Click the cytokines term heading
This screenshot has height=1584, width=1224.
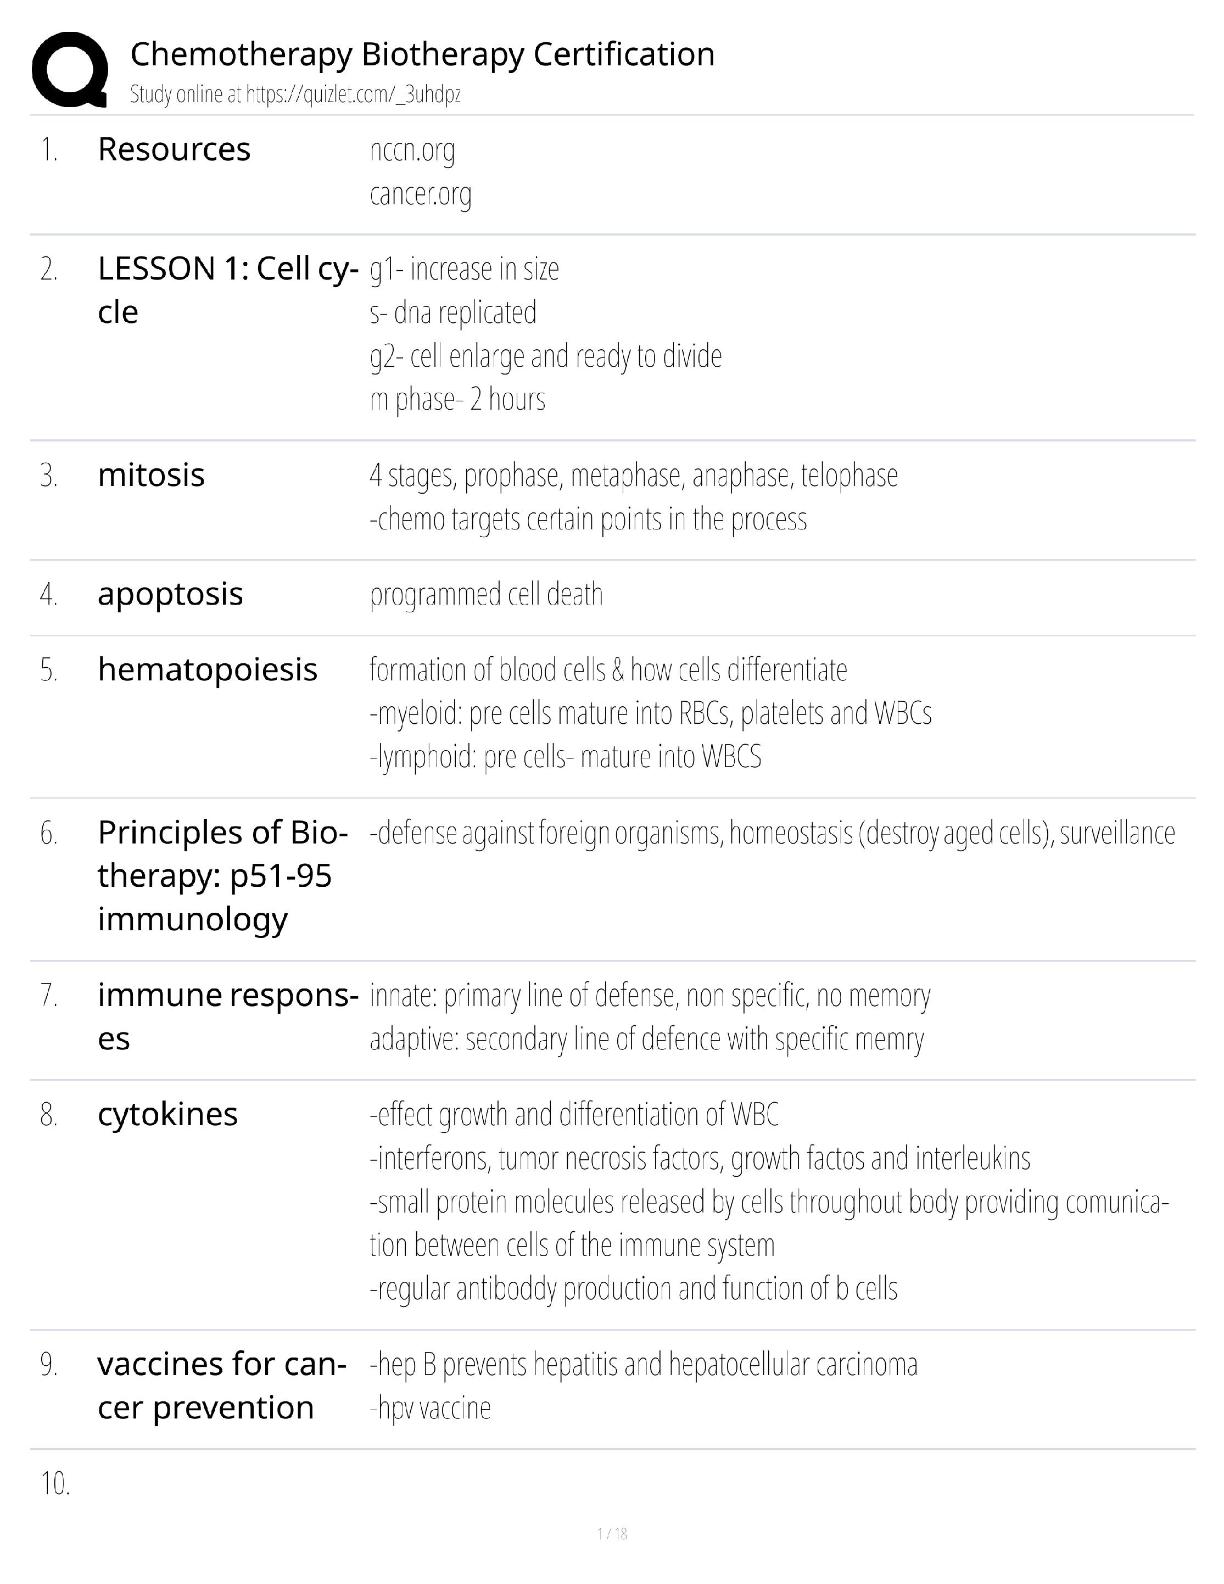167,1114
